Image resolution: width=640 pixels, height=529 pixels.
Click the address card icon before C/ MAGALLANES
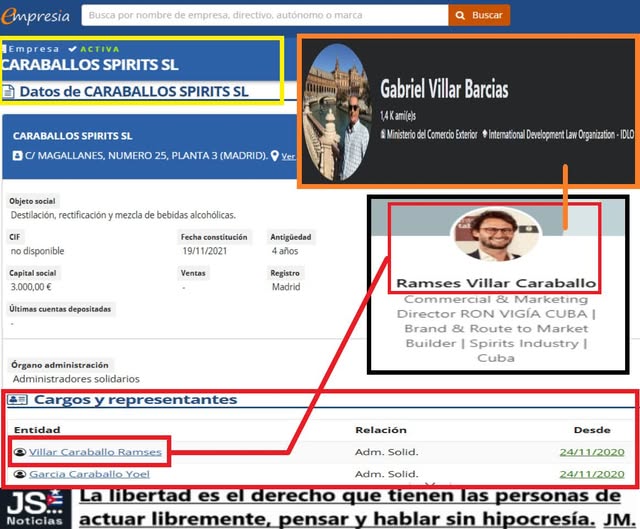[x=17, y=156]
